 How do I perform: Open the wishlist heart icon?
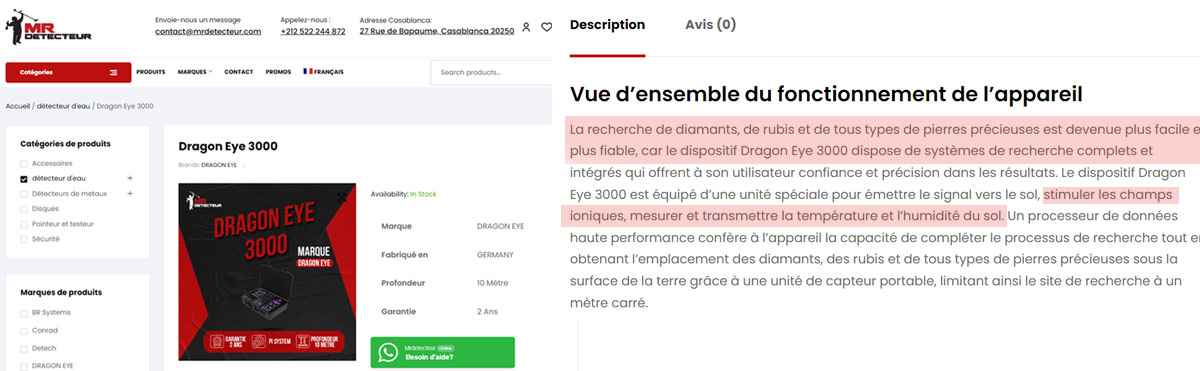[x=546, y=27]
